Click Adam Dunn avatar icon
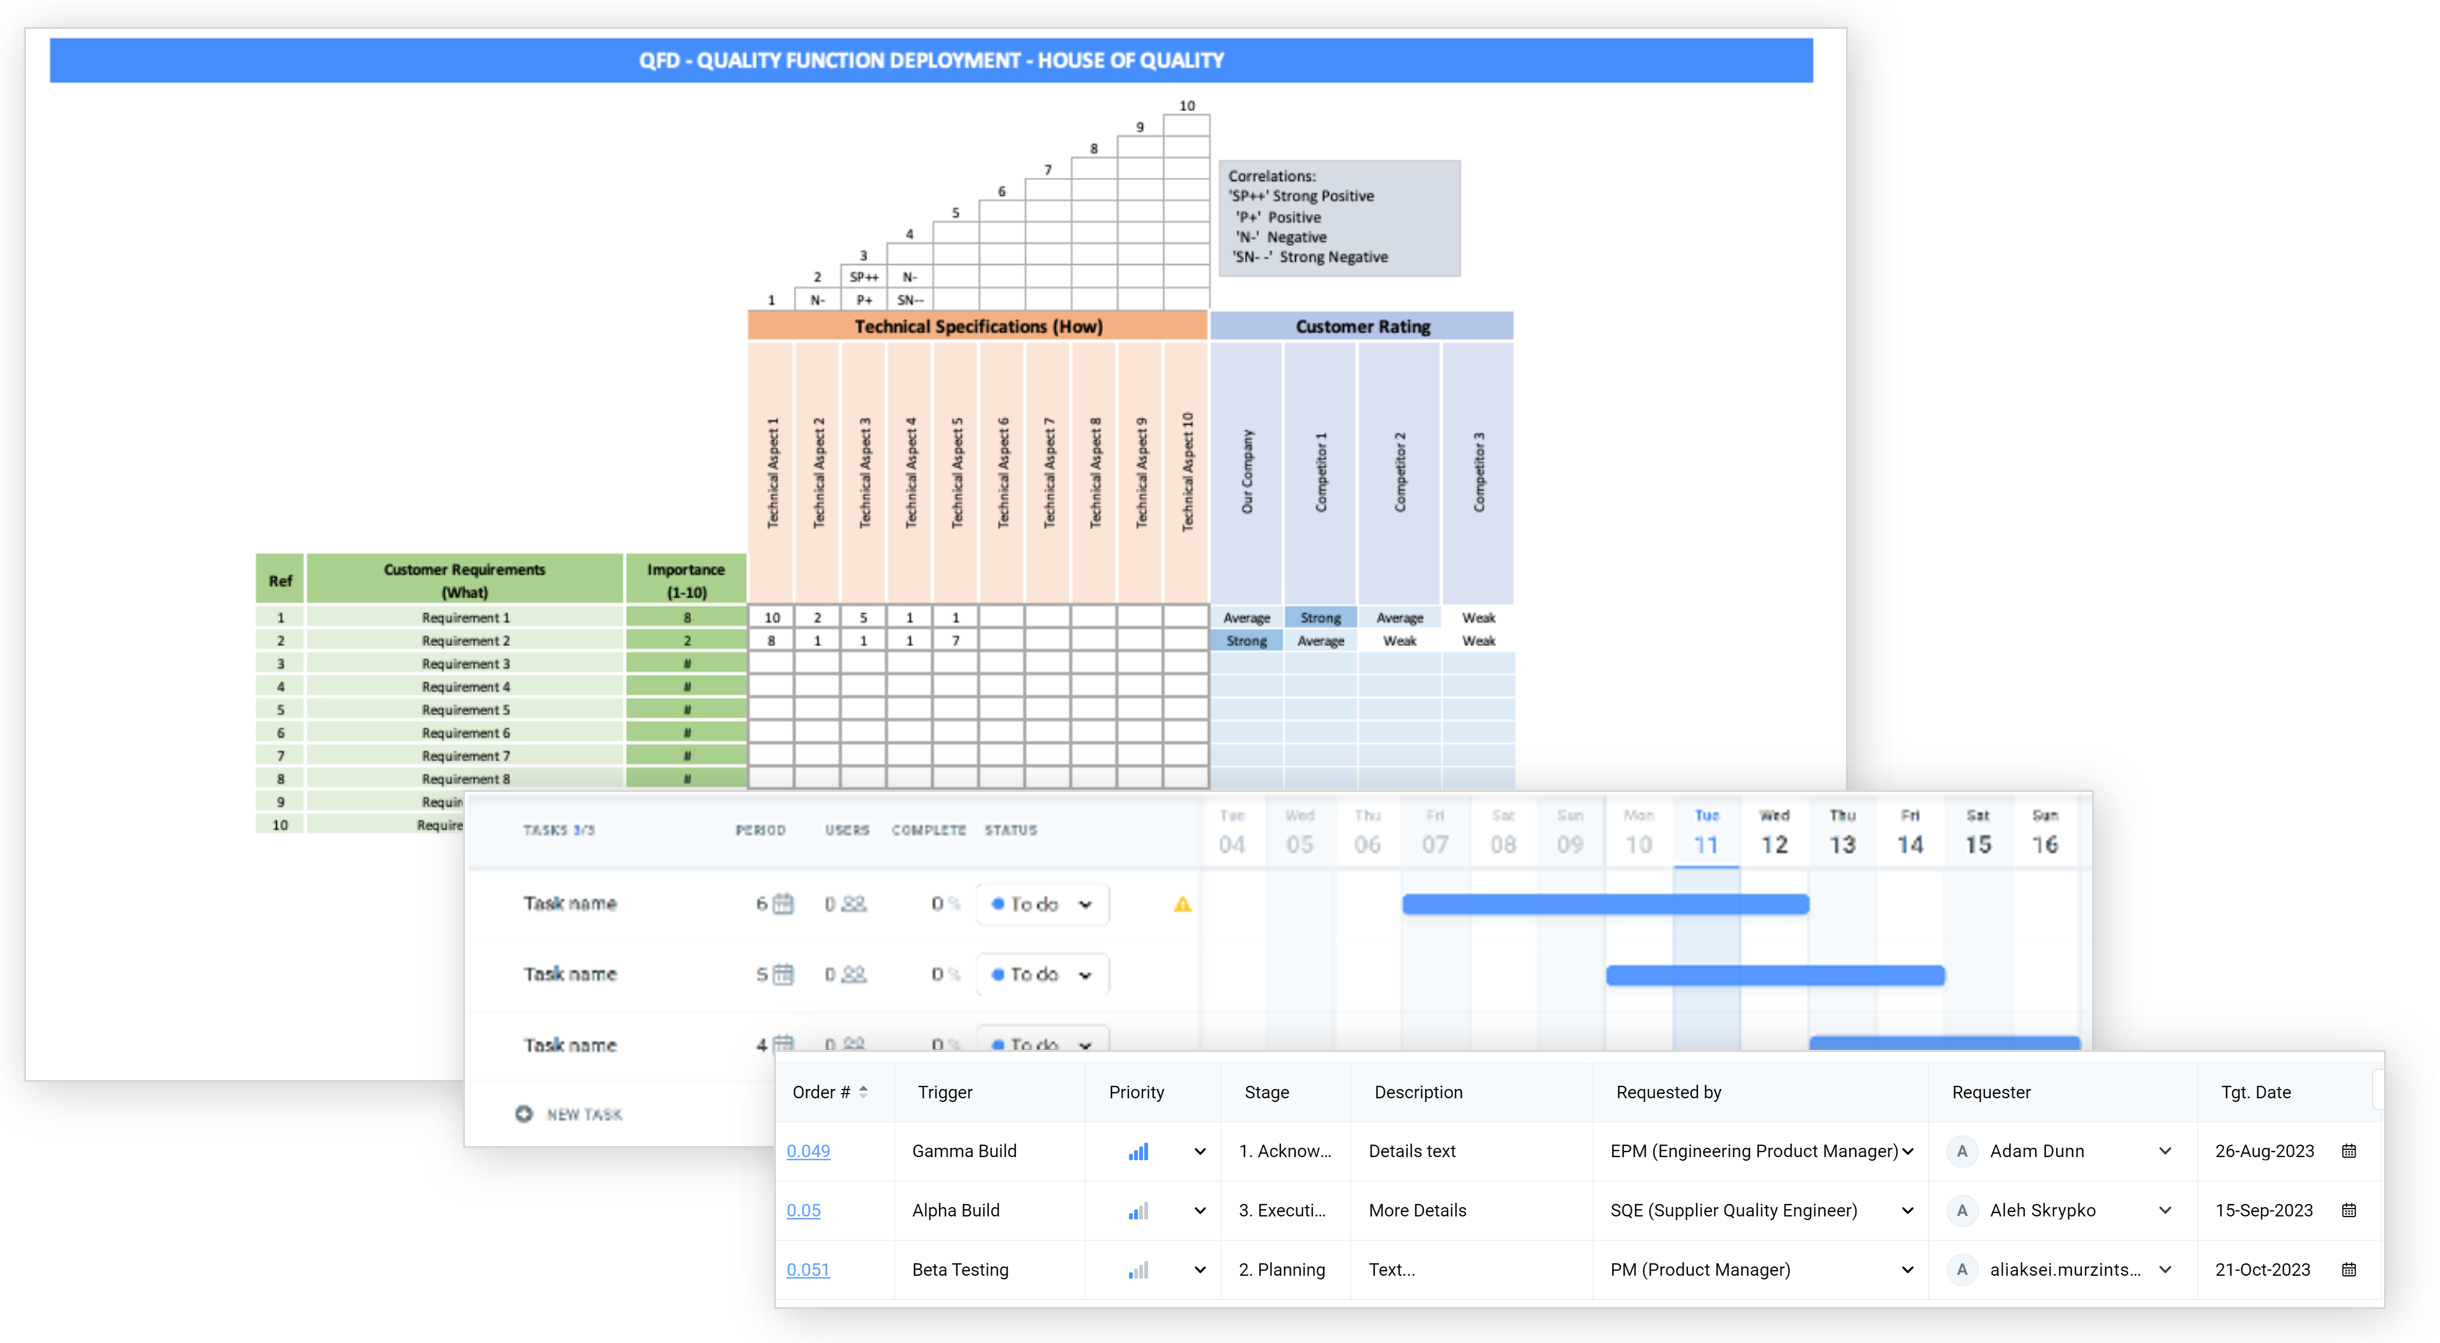The height and width of the screenshot is (1343, 2440). pyautogui.click(x=1962, y=1151)
